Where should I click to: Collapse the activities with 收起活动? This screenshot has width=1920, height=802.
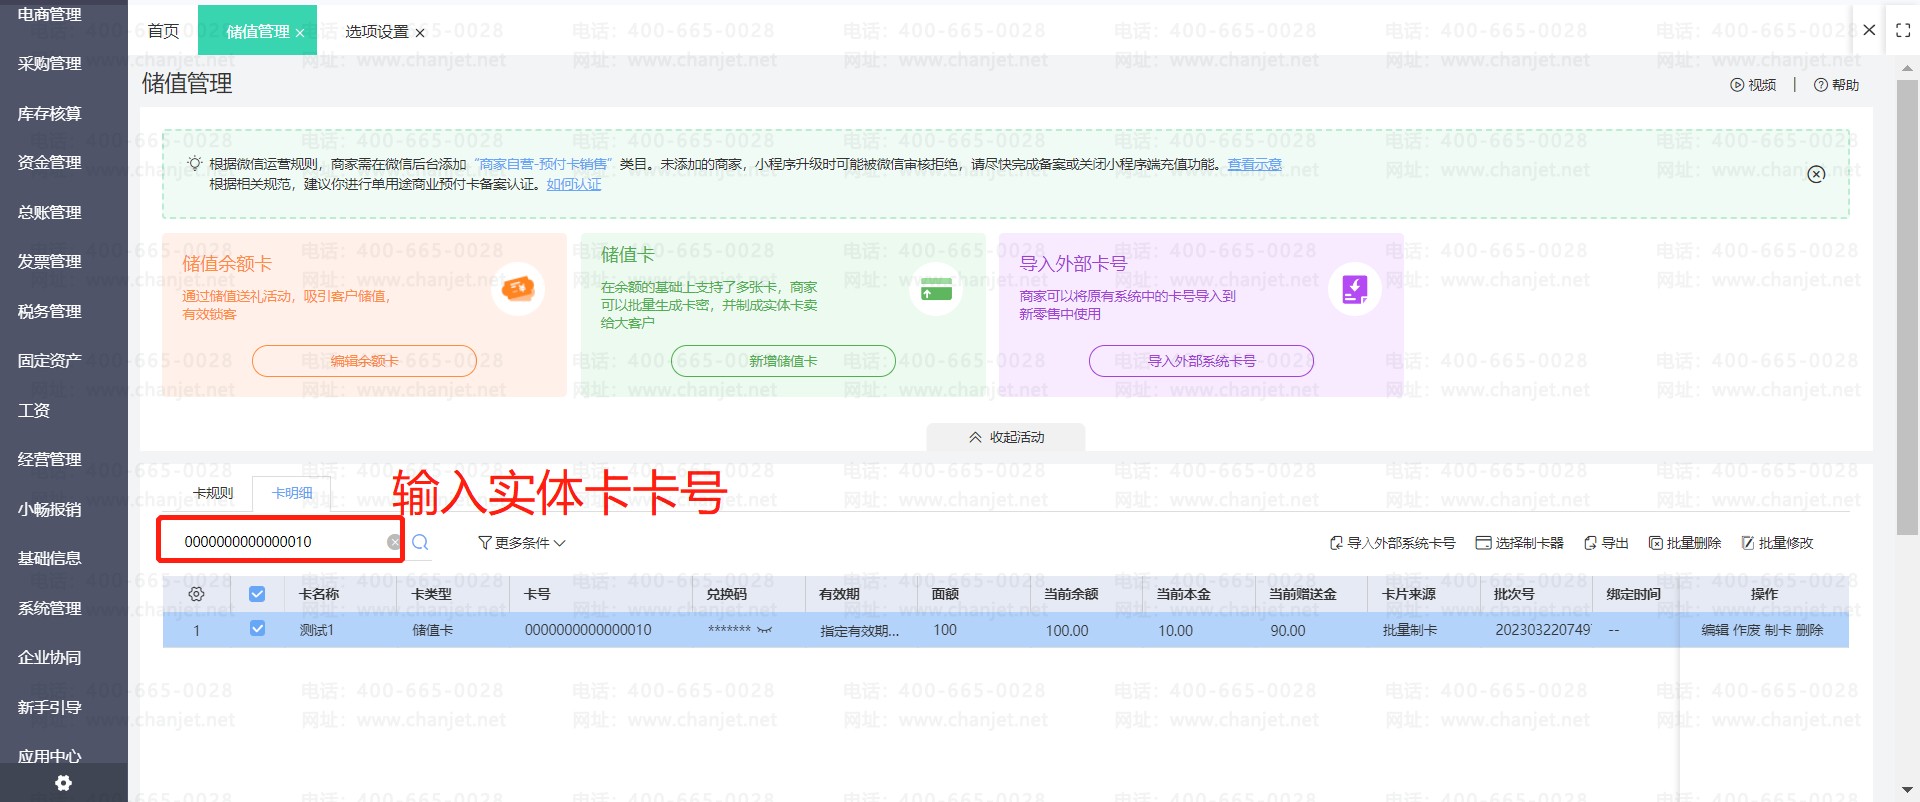click(1006, 437)
